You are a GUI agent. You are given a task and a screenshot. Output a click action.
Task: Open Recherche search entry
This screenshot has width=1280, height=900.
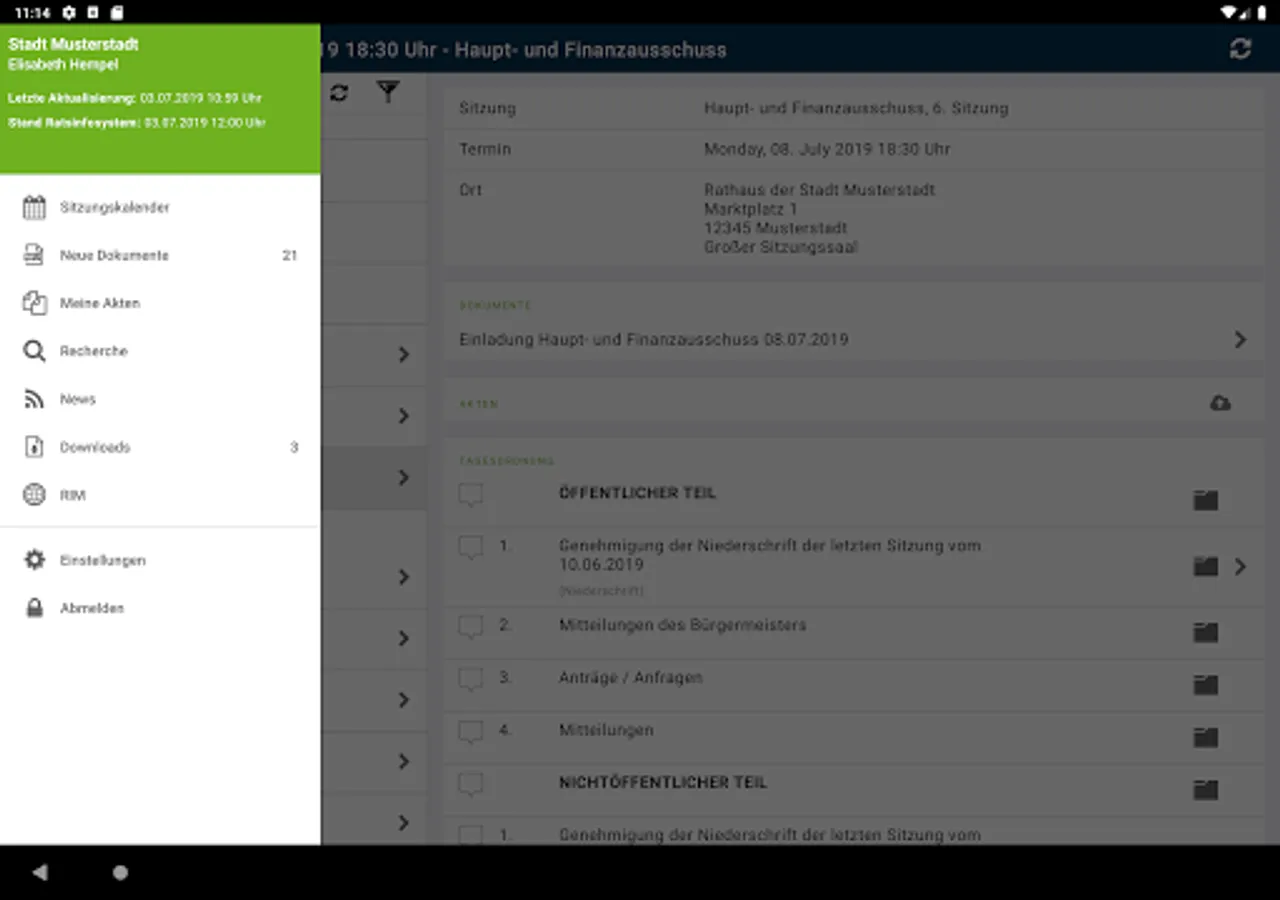point(160,351)
